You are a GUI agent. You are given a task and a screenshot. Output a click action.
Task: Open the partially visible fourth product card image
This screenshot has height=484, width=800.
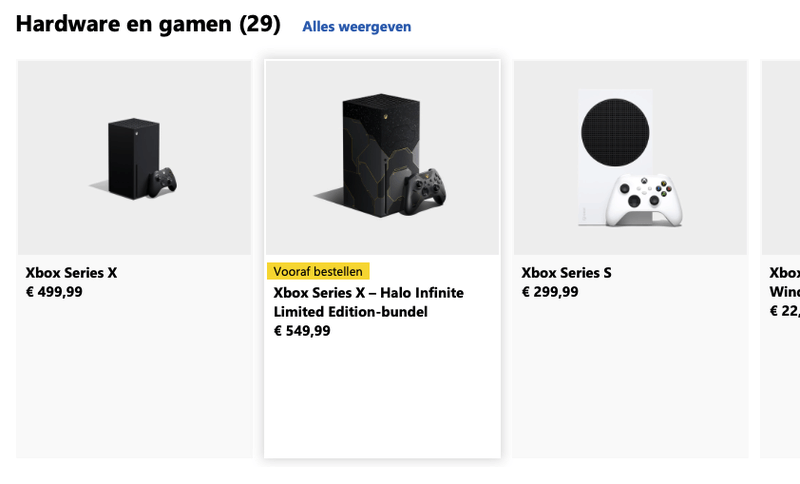pos(781,157)
